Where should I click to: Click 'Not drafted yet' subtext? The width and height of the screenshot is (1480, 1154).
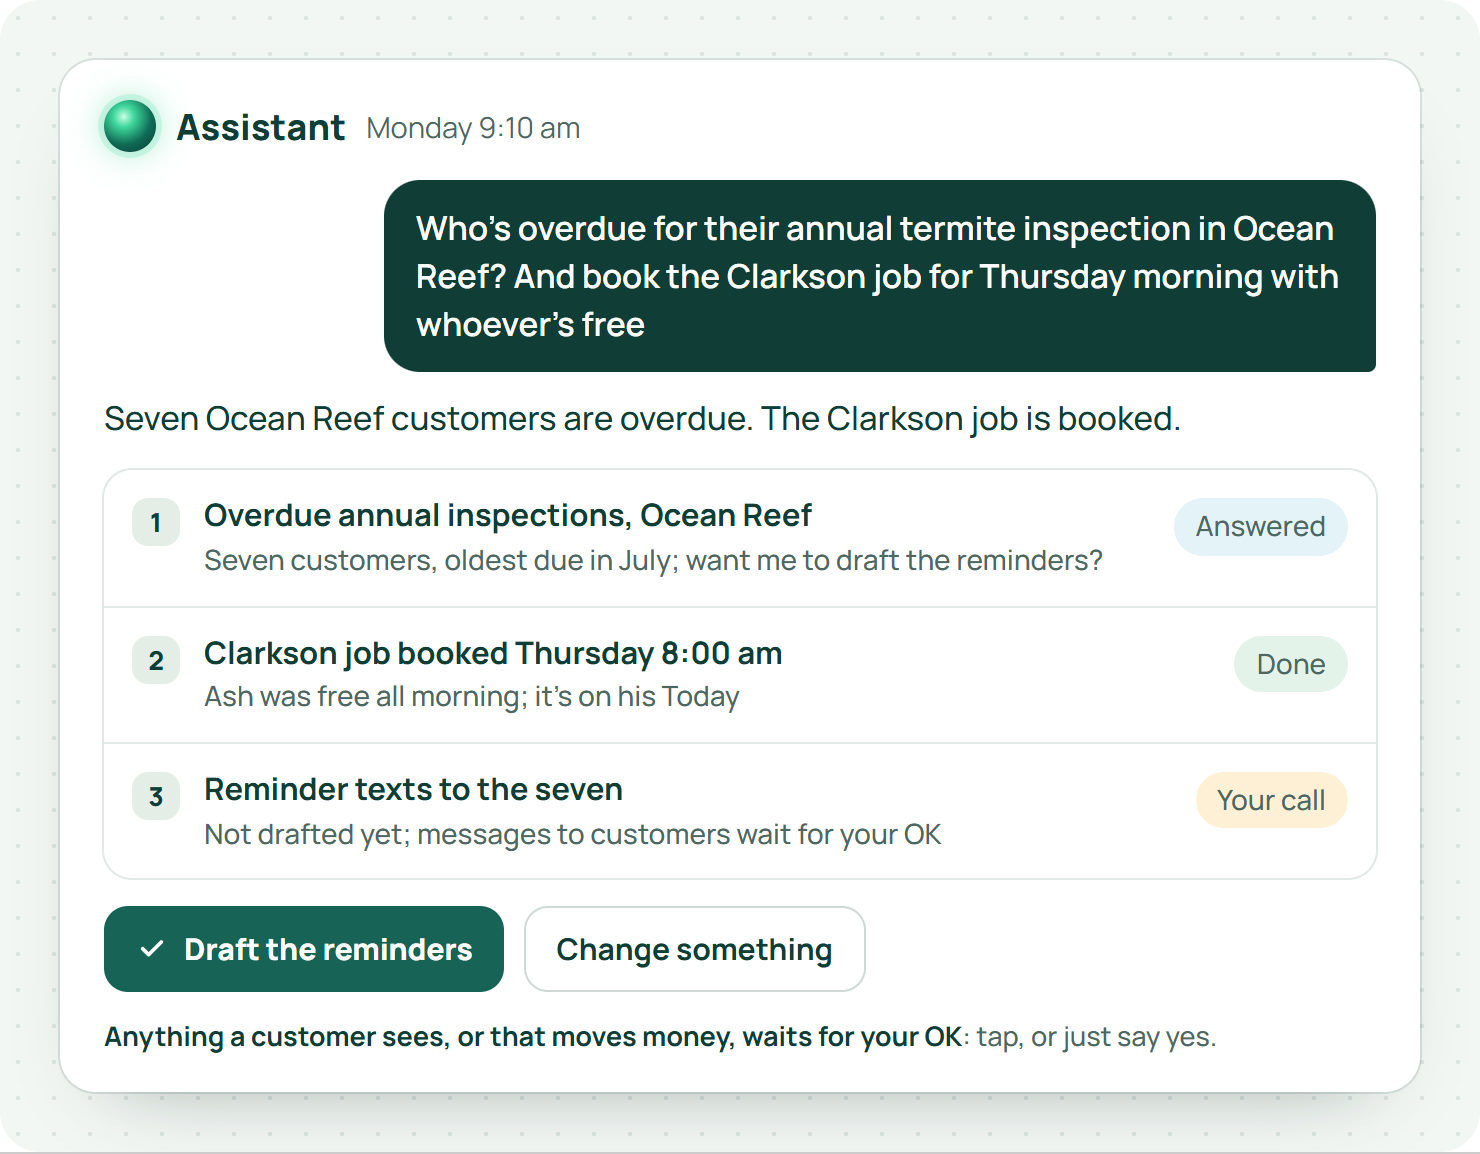(x=306, y=834)
